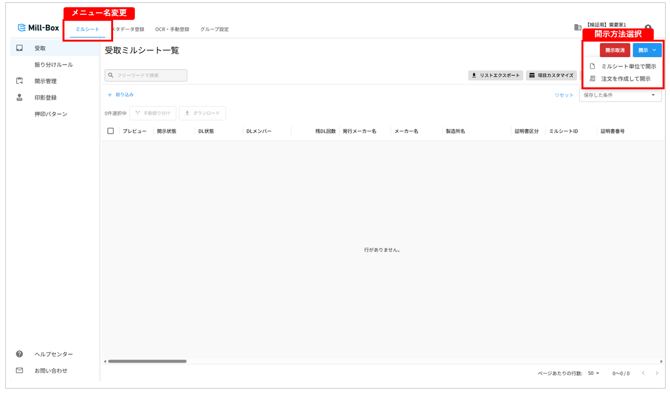Click the organization building icon in header
Image resolution: width=670 pixels, height=393 pixels.
(x=577, y=27)
